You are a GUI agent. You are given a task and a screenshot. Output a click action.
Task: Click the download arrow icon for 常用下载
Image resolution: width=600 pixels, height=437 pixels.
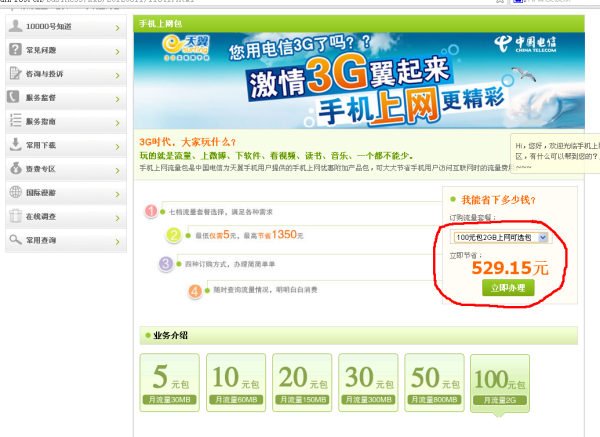tap(15, 144)
